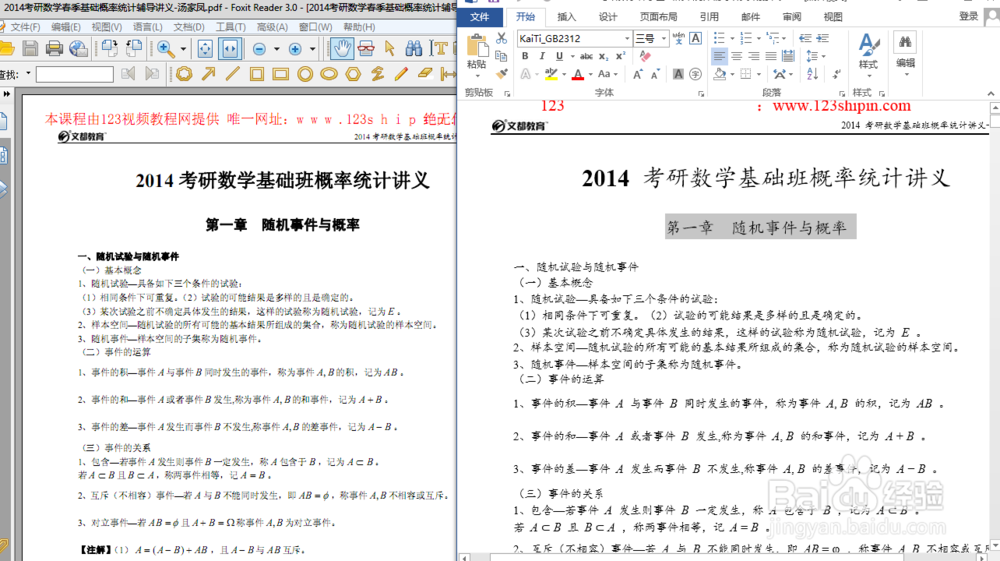
Task: Toggle Underline in Word ribbon
Action: 559,56
